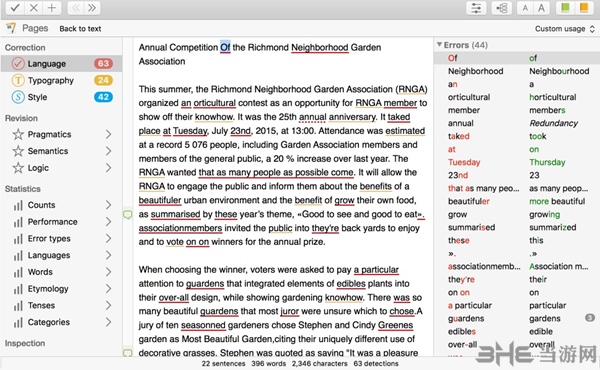This screenshot has height=370, width=600.
Task: Click the comment bubble beside 'as summarised'
Action: [127, 215]
